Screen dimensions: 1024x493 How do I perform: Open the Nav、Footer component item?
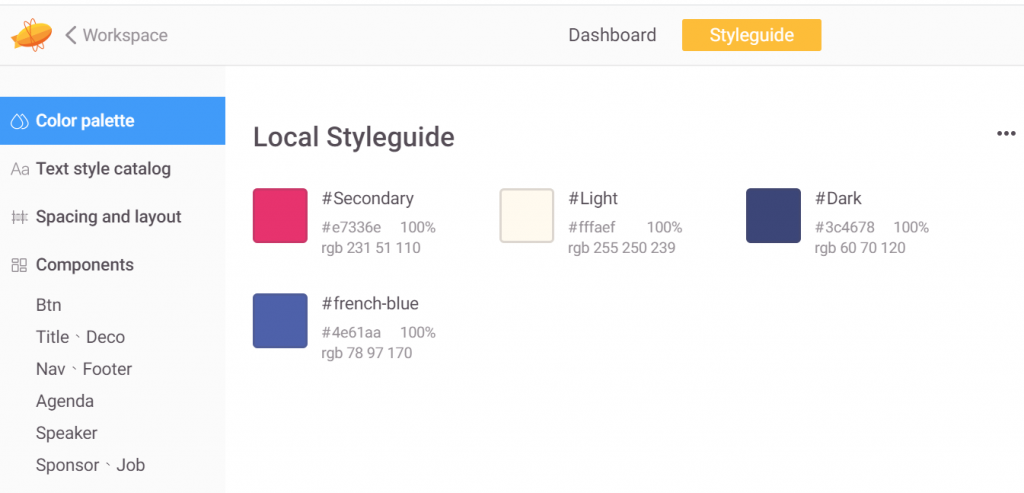pyautogui.click(x=84, y=369)
